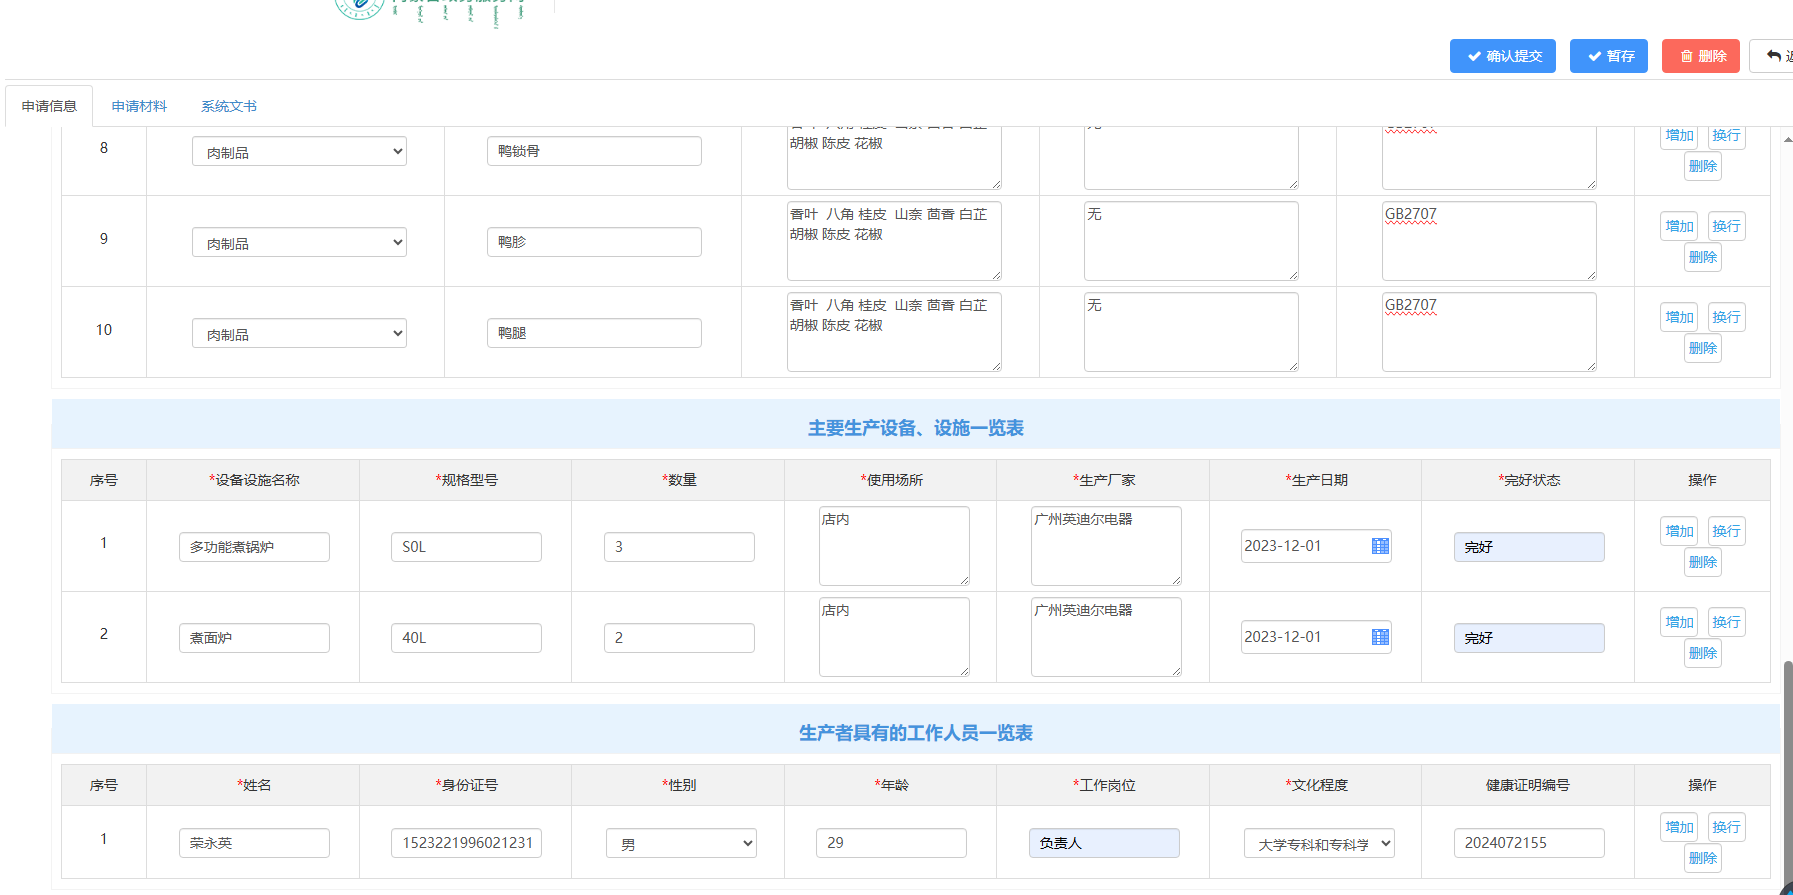The width and height of the screenshot is (1793, 895).
Task: Open the 文化程度 education level dropdown
Action: click(x=1318, y=843)
